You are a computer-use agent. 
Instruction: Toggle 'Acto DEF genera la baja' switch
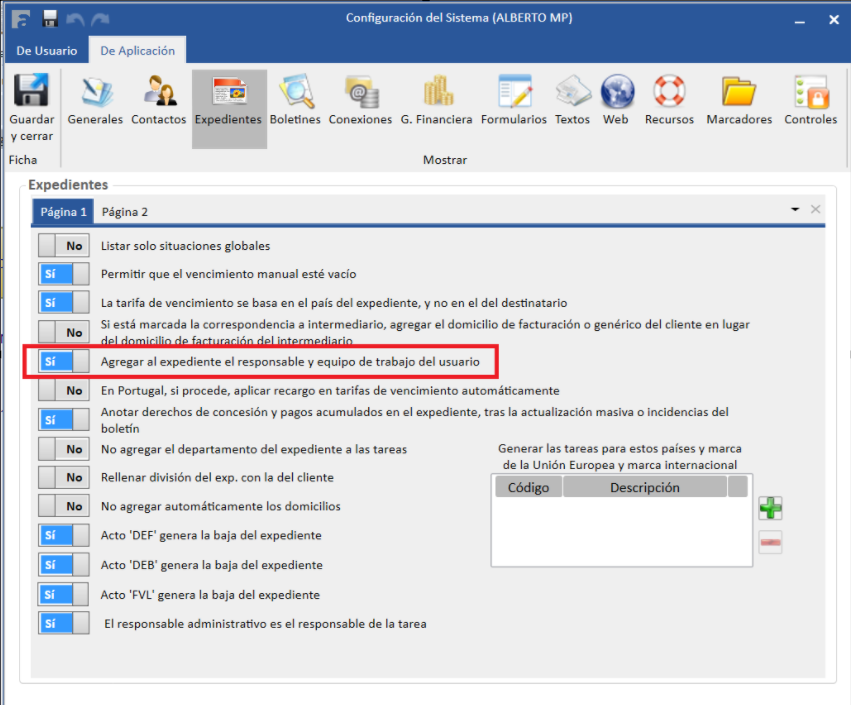[63, 536]
